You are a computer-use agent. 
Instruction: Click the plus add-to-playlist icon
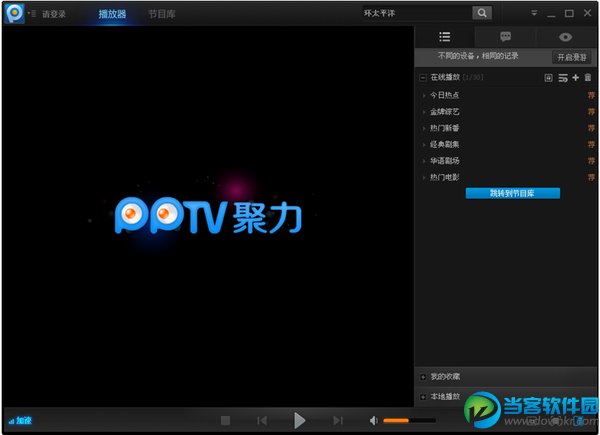pyautogui.click(x=576, y=78)
